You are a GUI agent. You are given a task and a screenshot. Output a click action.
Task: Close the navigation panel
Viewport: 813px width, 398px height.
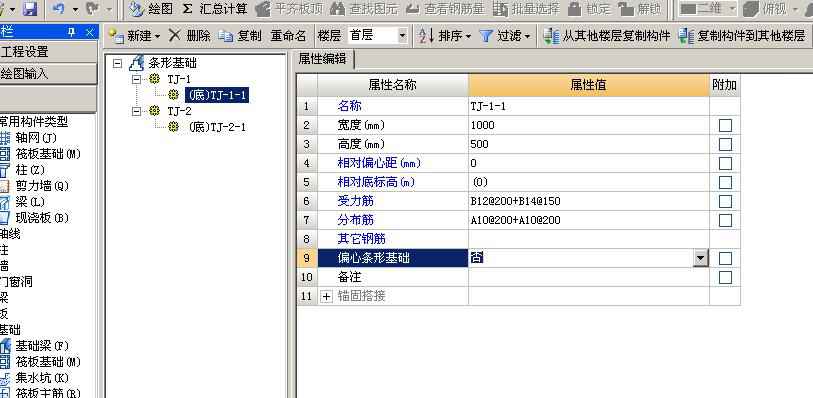click(x=90, y=32)
